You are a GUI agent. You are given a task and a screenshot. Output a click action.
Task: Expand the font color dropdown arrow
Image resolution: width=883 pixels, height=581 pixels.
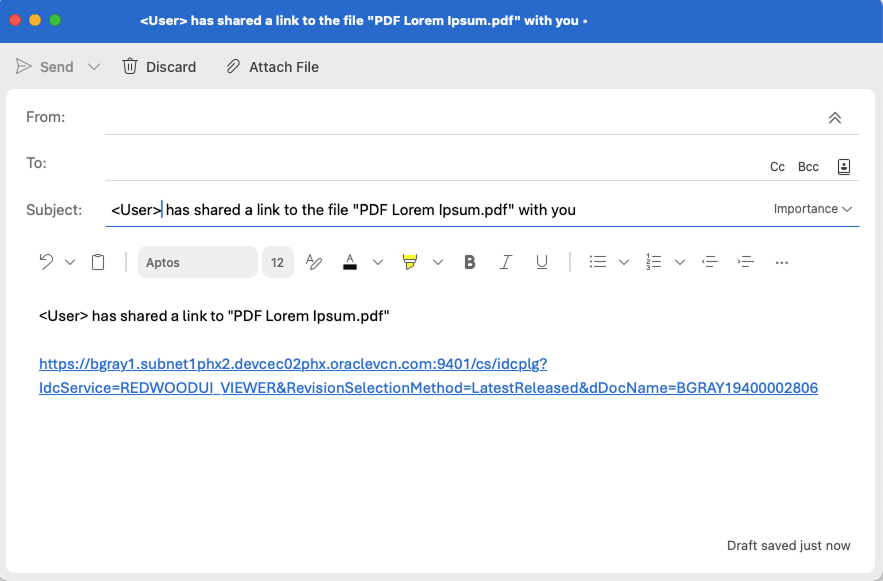tap(376, 261)
